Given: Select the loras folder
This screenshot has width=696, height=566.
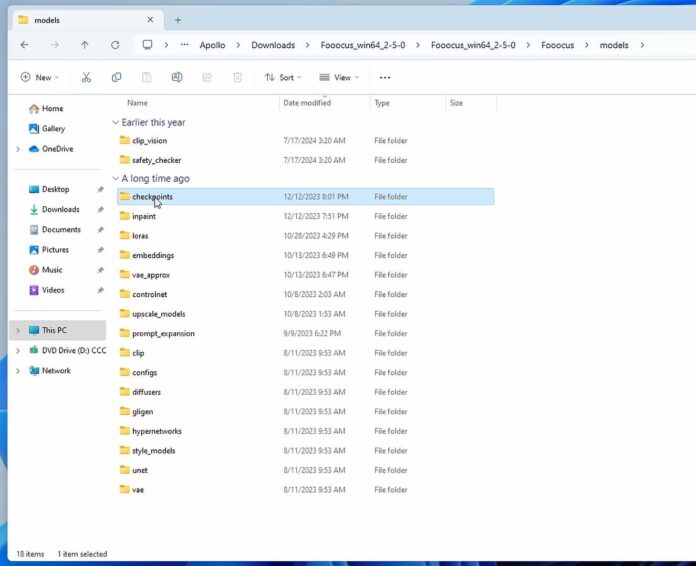Looking at the screenshot, I should pos(305,236).
